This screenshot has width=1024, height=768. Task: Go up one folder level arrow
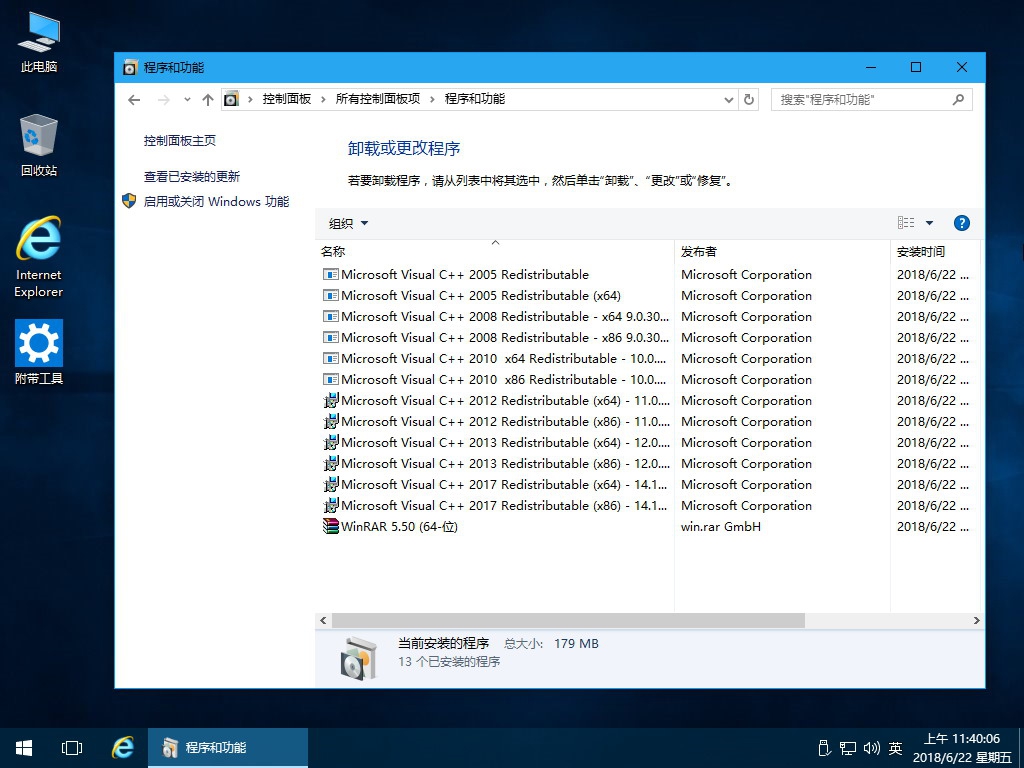pyautogui.click(x=208, y=100)
